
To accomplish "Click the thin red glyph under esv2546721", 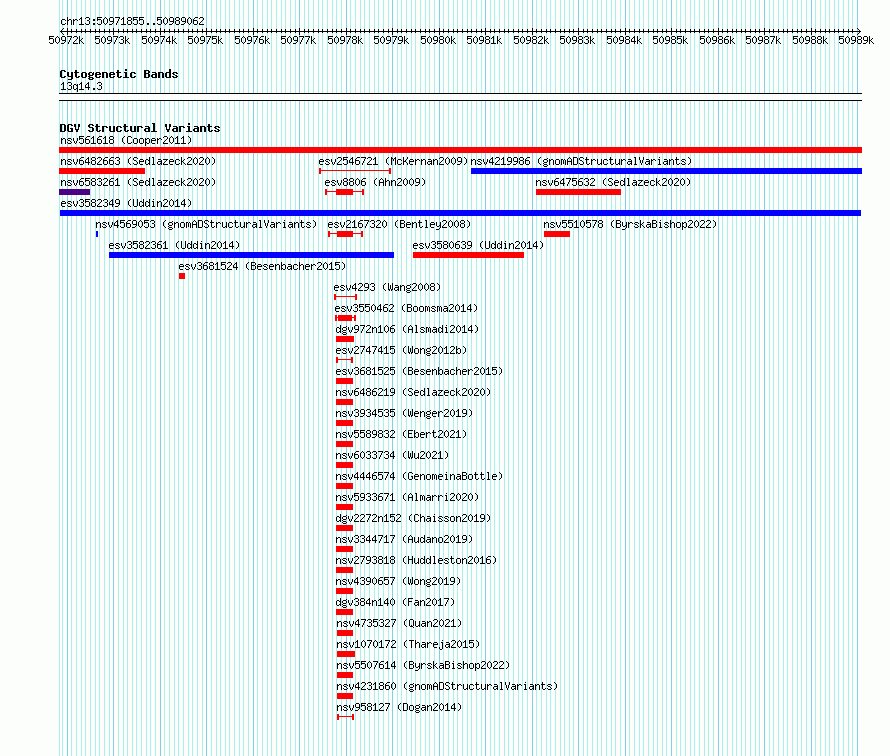I will [355, 171].
